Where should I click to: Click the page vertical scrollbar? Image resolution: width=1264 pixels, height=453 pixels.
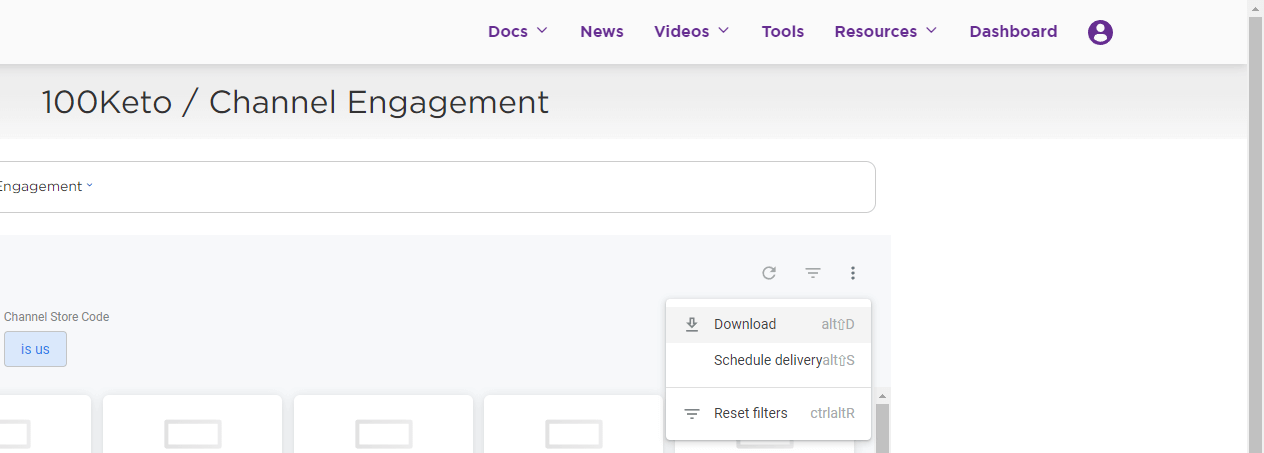click(x=1256, y=226)
